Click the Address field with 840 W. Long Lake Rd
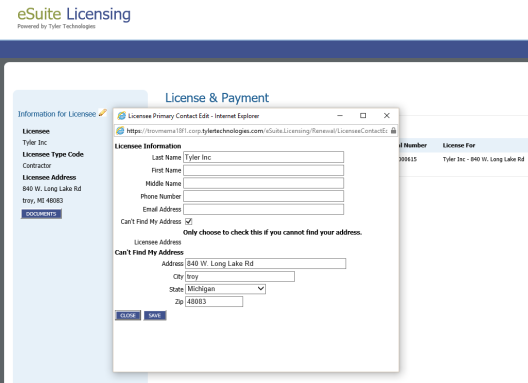 (265, 263)
